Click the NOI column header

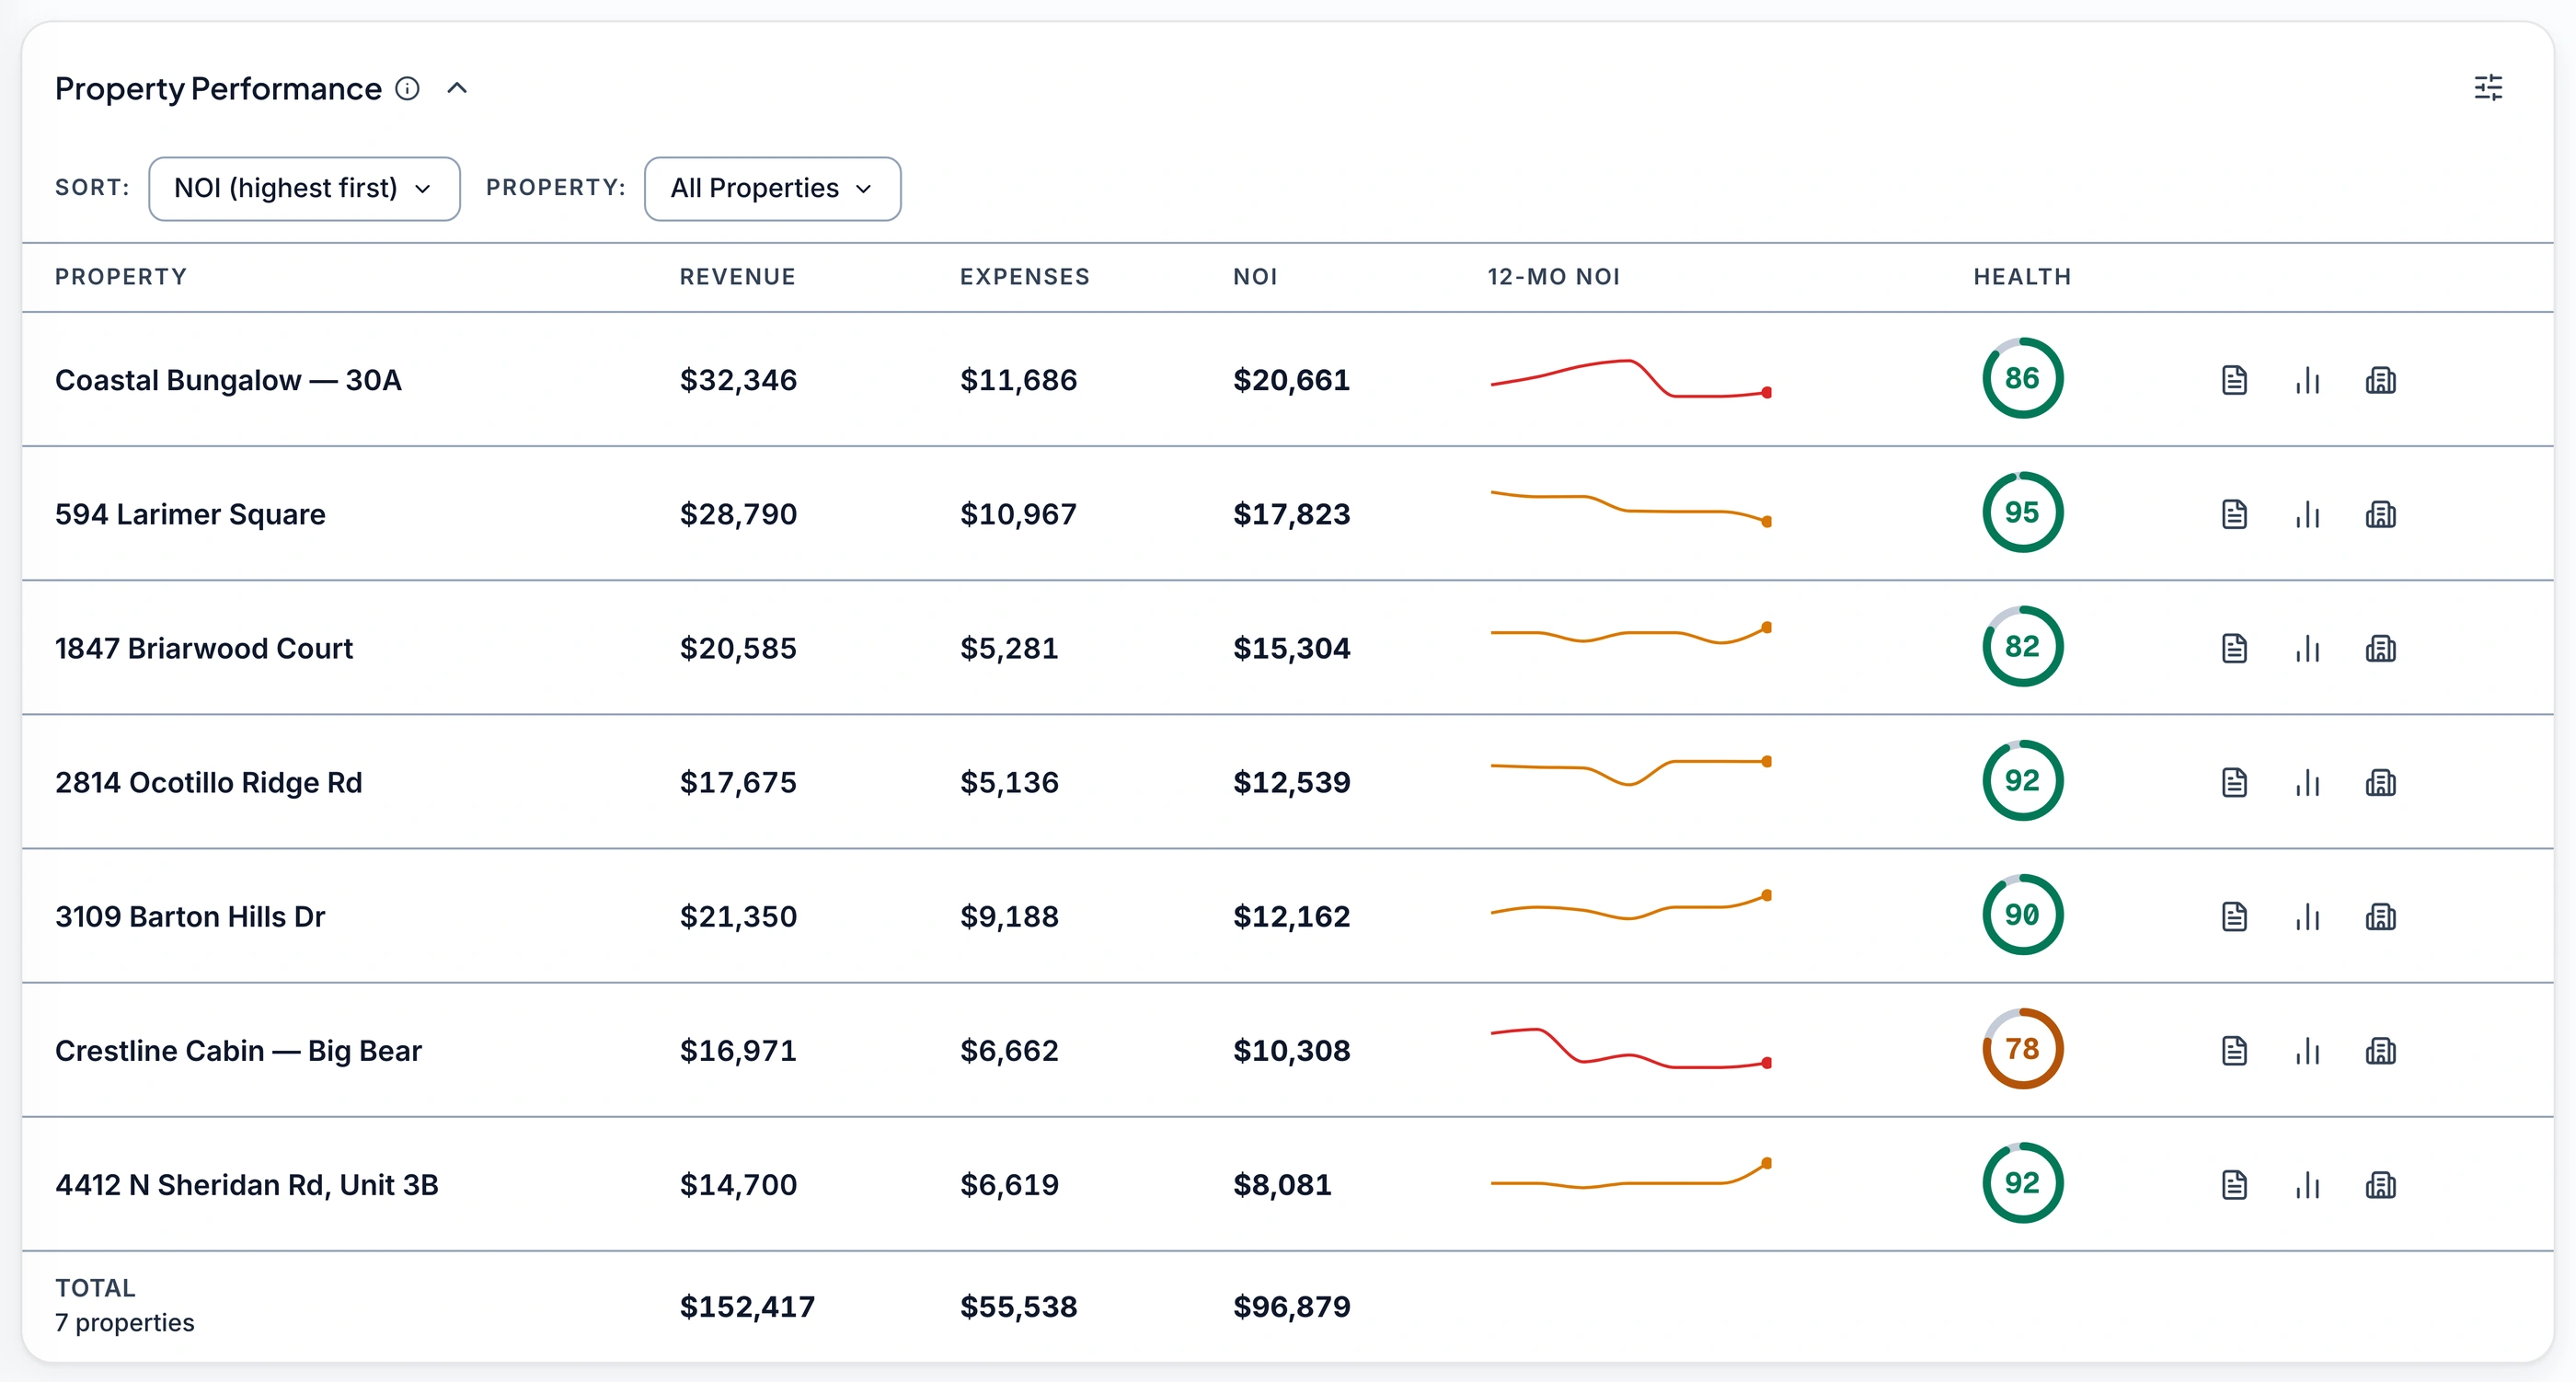(x=1255, y=277)
